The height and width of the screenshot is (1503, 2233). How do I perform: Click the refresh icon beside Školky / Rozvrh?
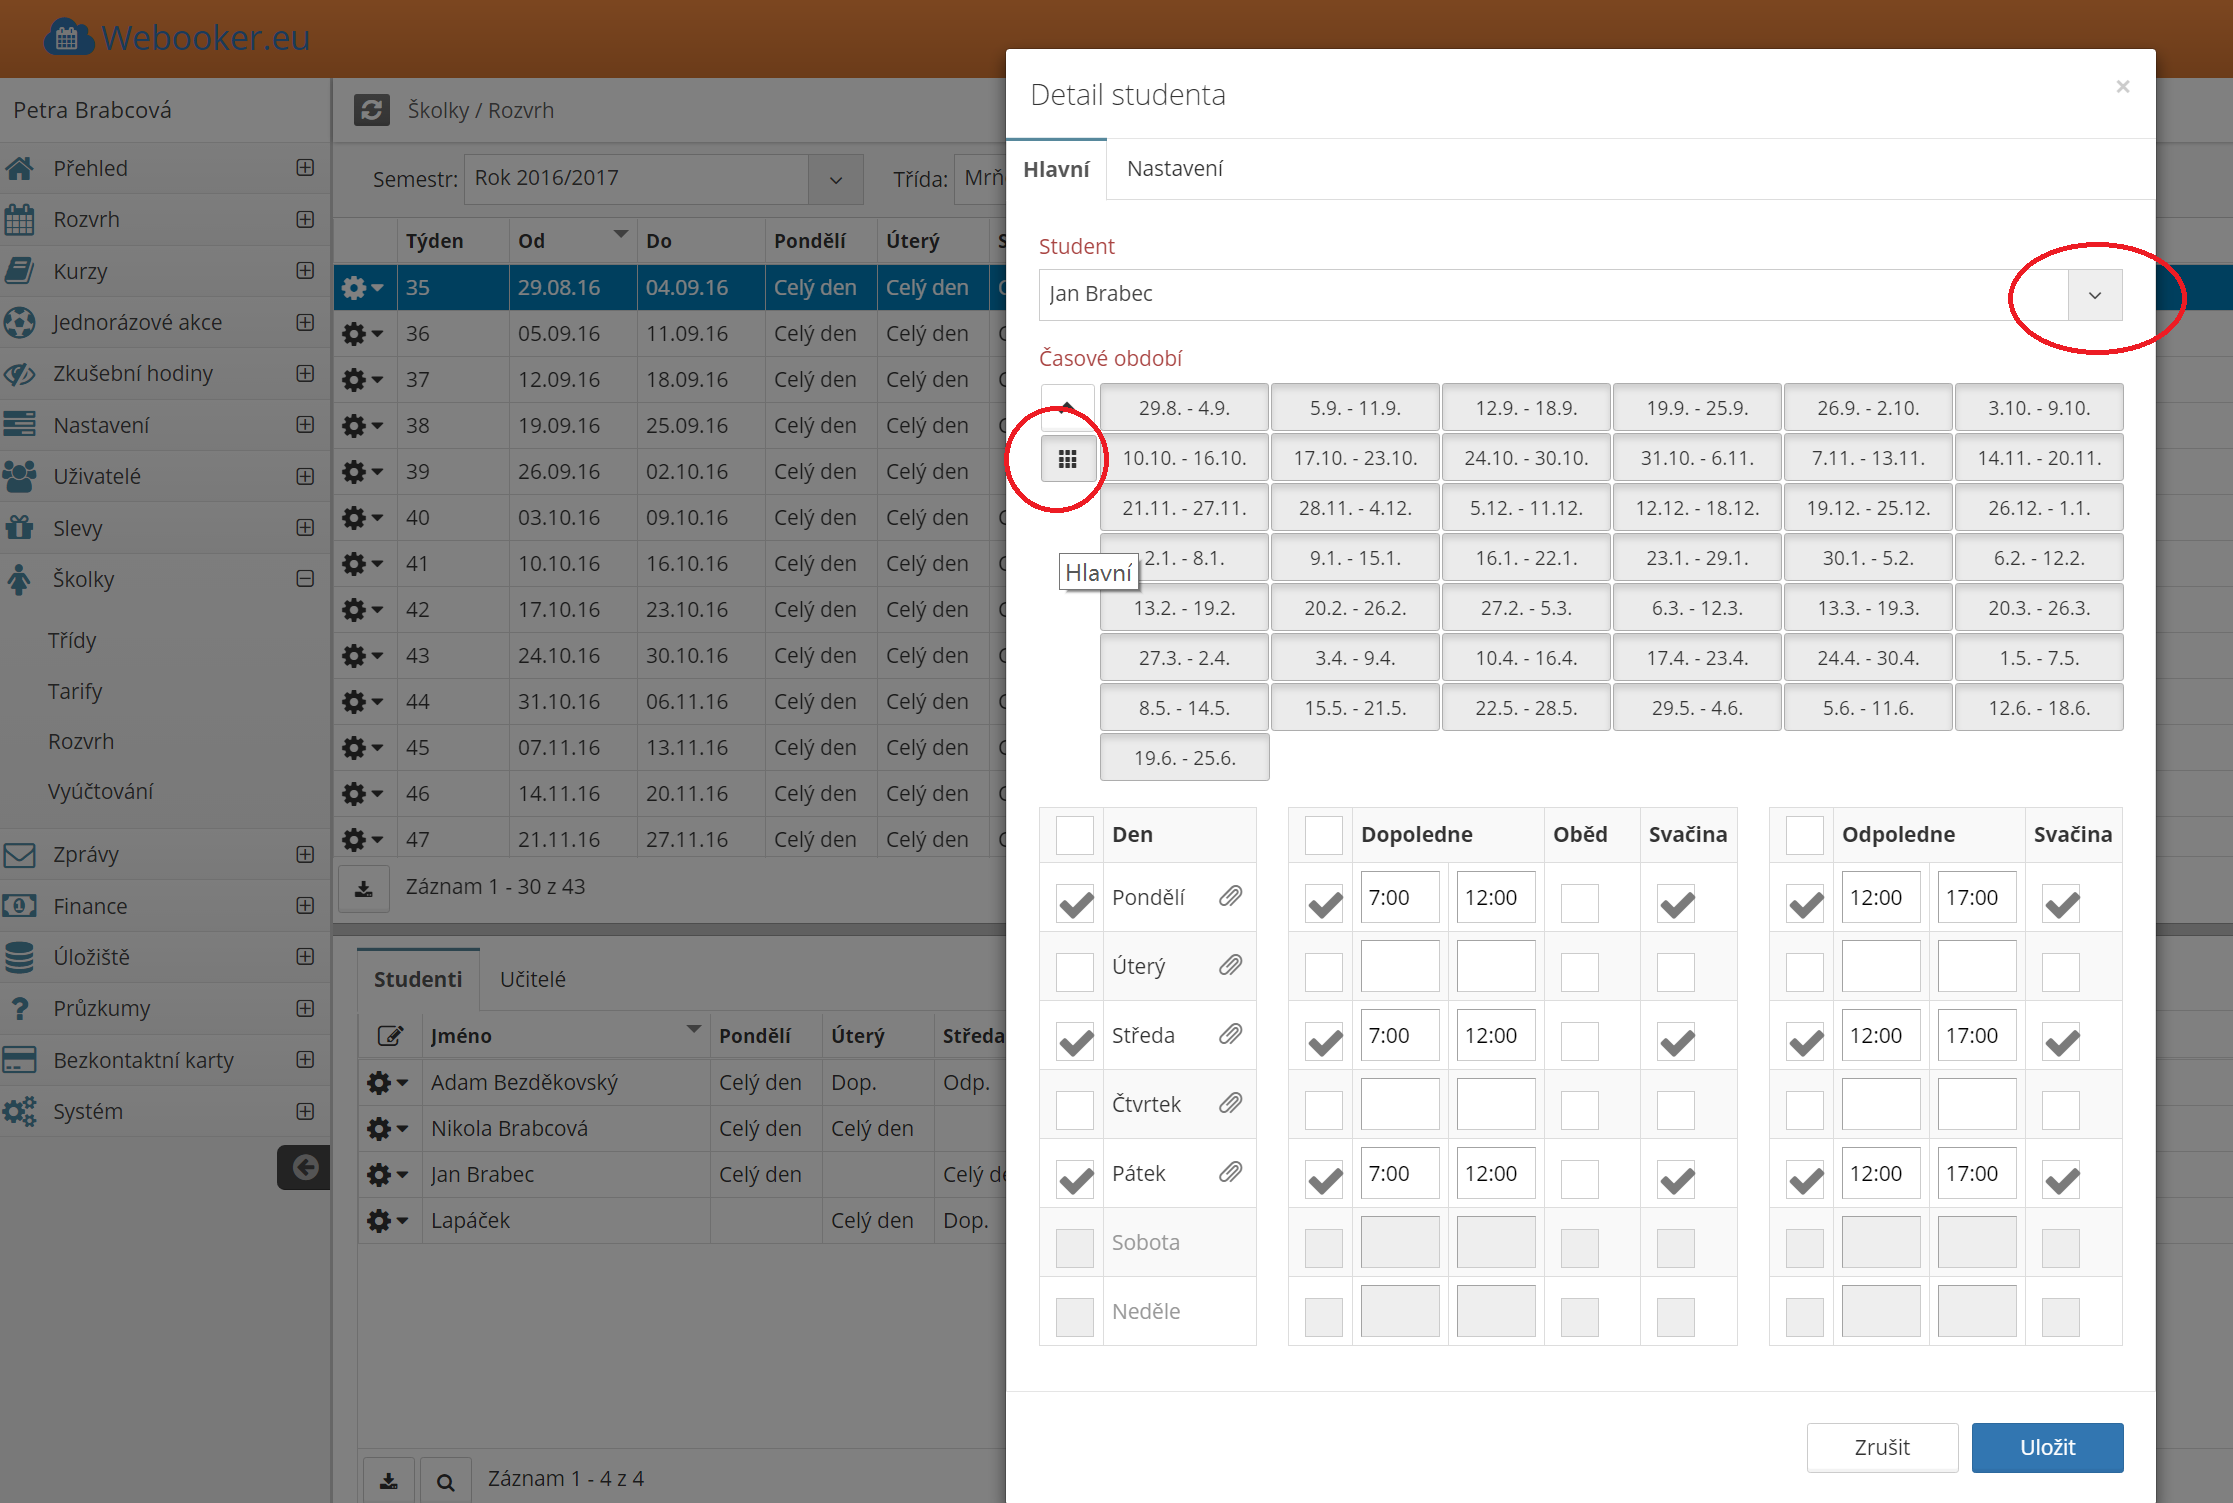point(371,110)
